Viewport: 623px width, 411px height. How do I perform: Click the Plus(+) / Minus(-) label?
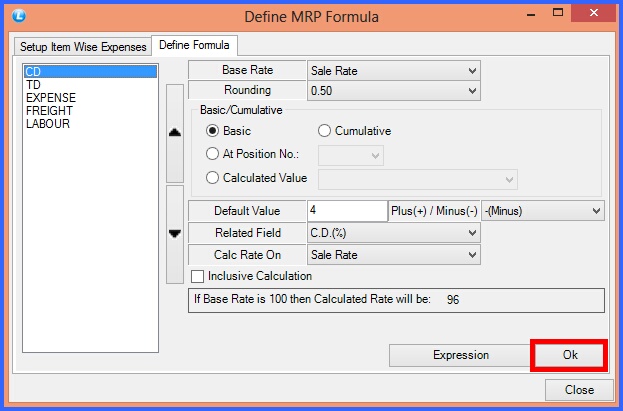point(434,211)
